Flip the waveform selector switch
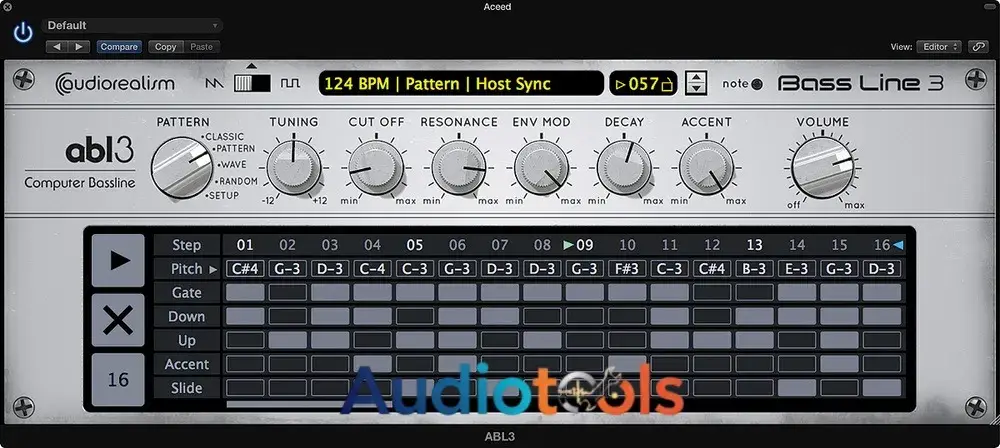Screen dimensions: 1000x448 coord(252,83)
